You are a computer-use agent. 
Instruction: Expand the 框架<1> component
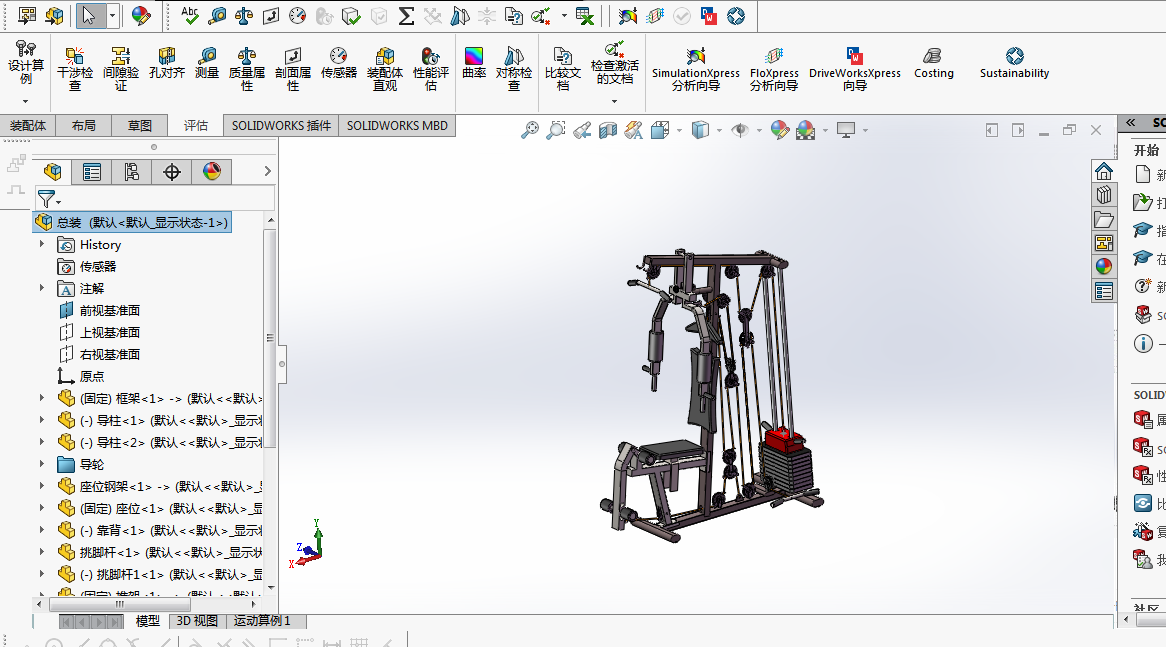[x=42, y=398]
